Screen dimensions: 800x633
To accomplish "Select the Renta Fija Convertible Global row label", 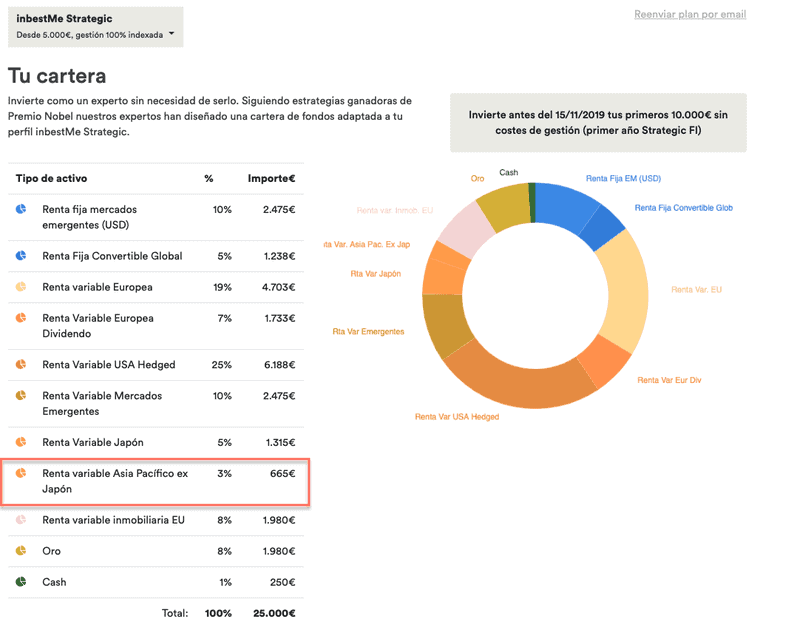I will click(x=112, y=256).
